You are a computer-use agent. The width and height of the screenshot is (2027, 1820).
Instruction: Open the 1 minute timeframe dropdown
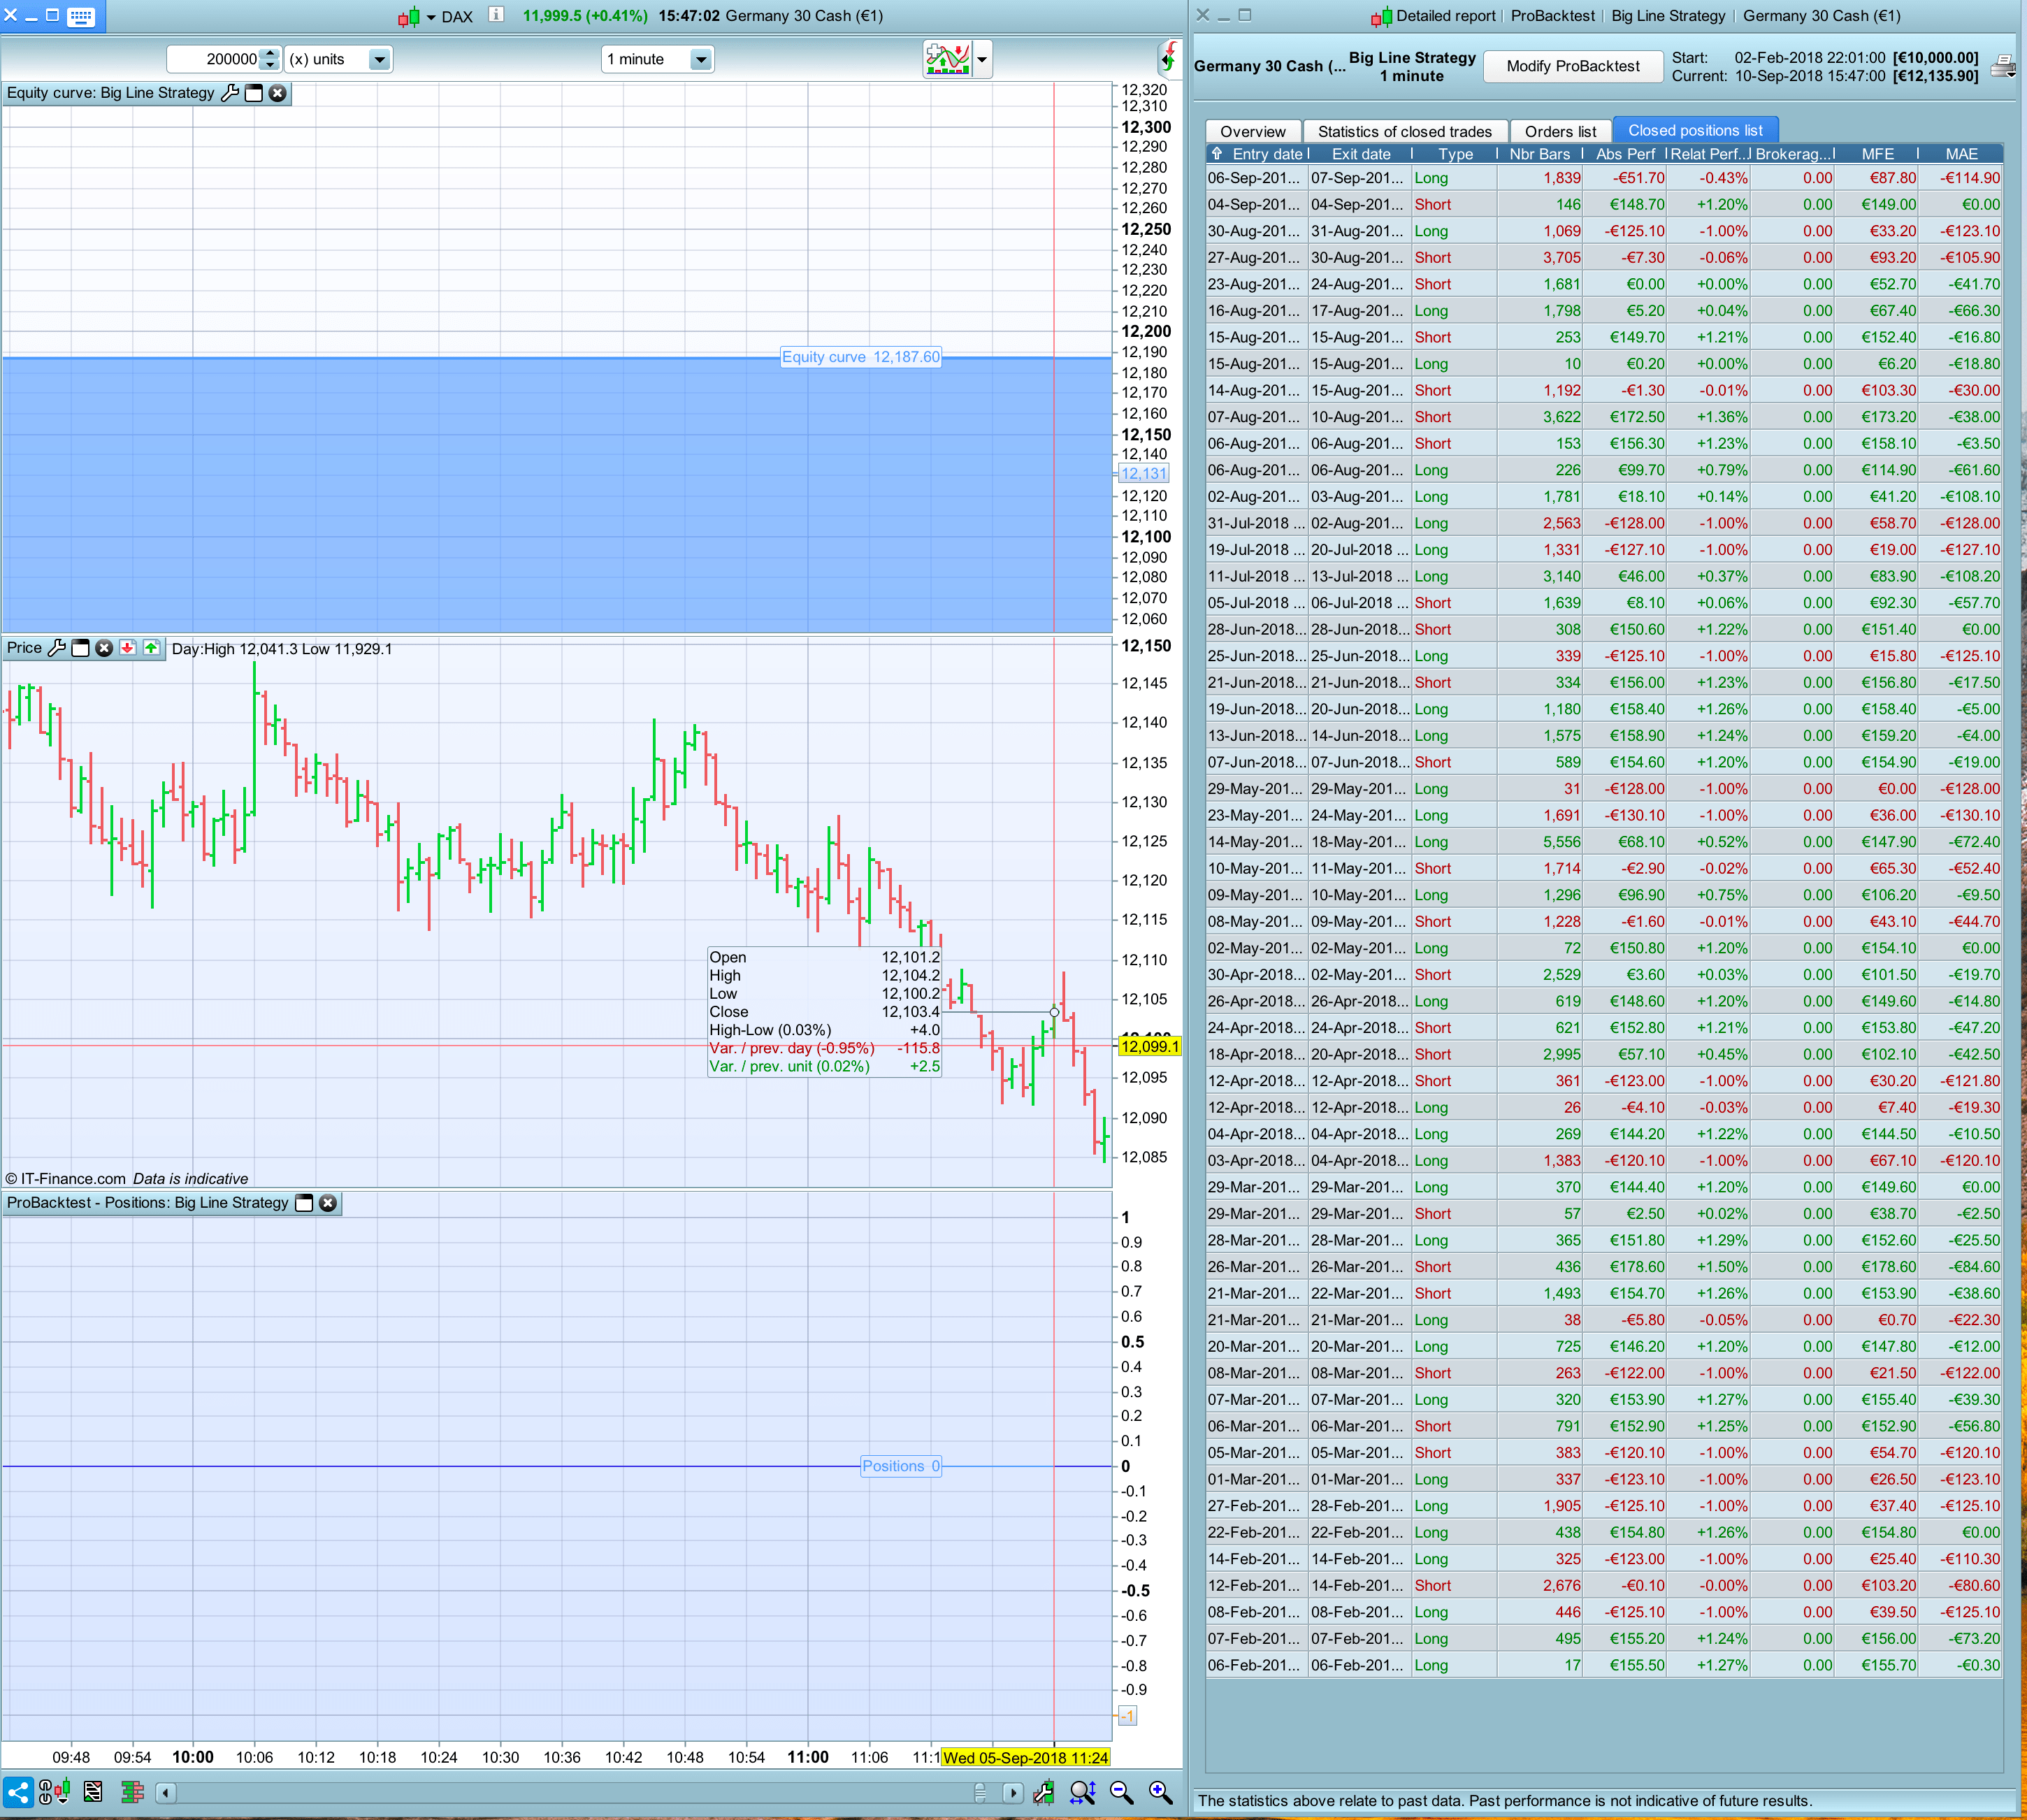point(701,59)
